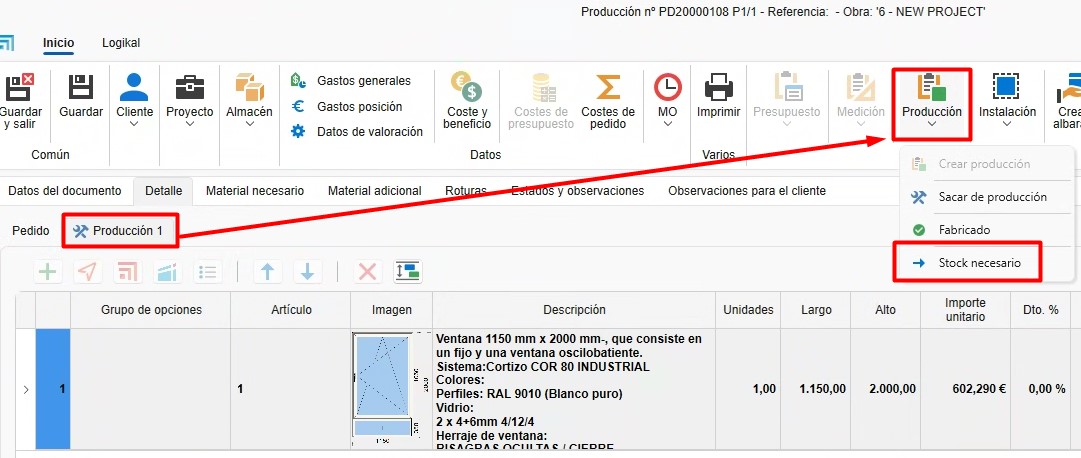Click the Imprimir printer icon
This screenshot has width=1081, height=458.
pyautogui.click(x=718, y=88)
